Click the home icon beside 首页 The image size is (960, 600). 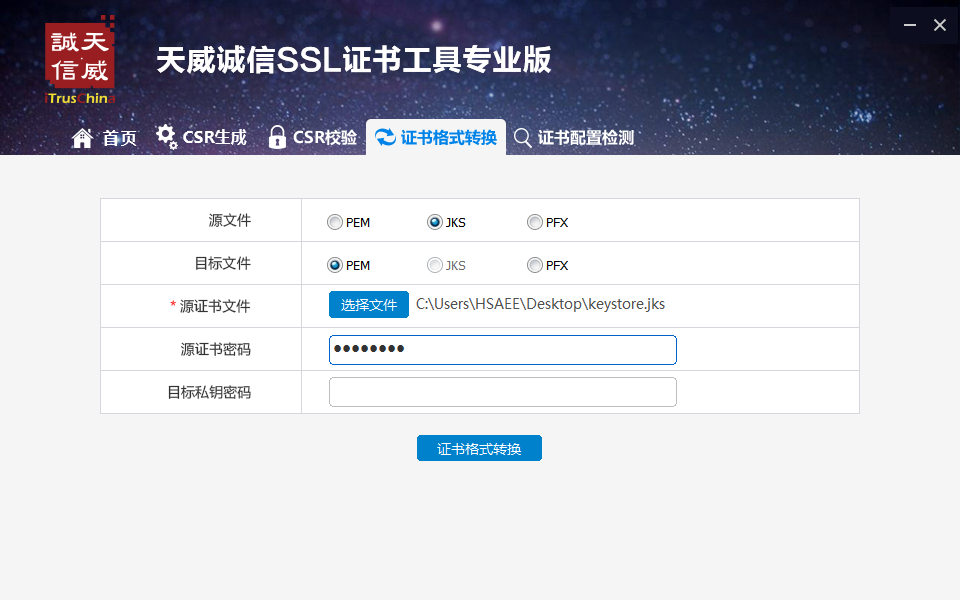click(x=82, y=138)
